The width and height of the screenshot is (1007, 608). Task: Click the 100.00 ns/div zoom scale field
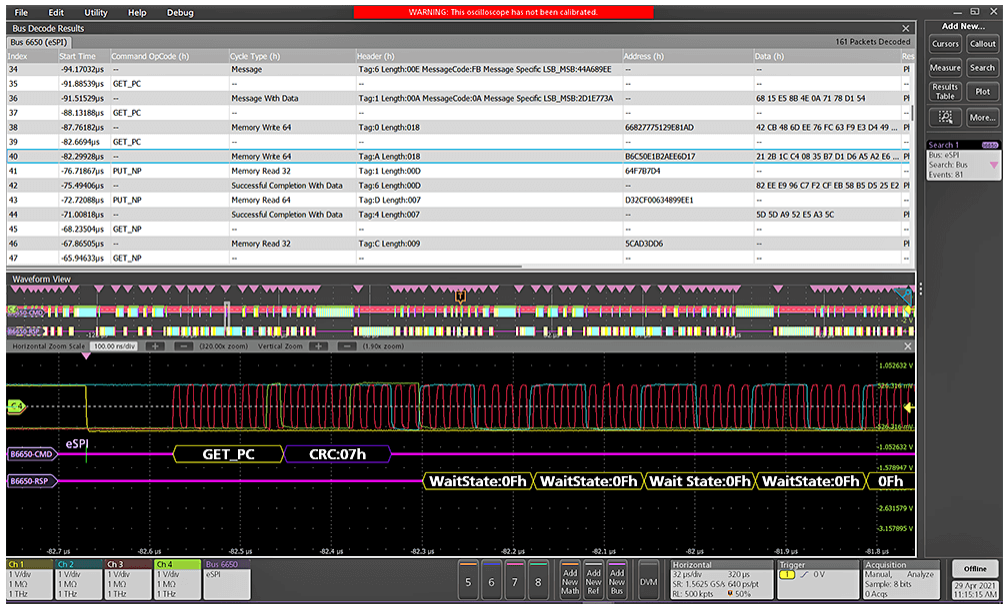pyautogui.click(x=114, y=346)
